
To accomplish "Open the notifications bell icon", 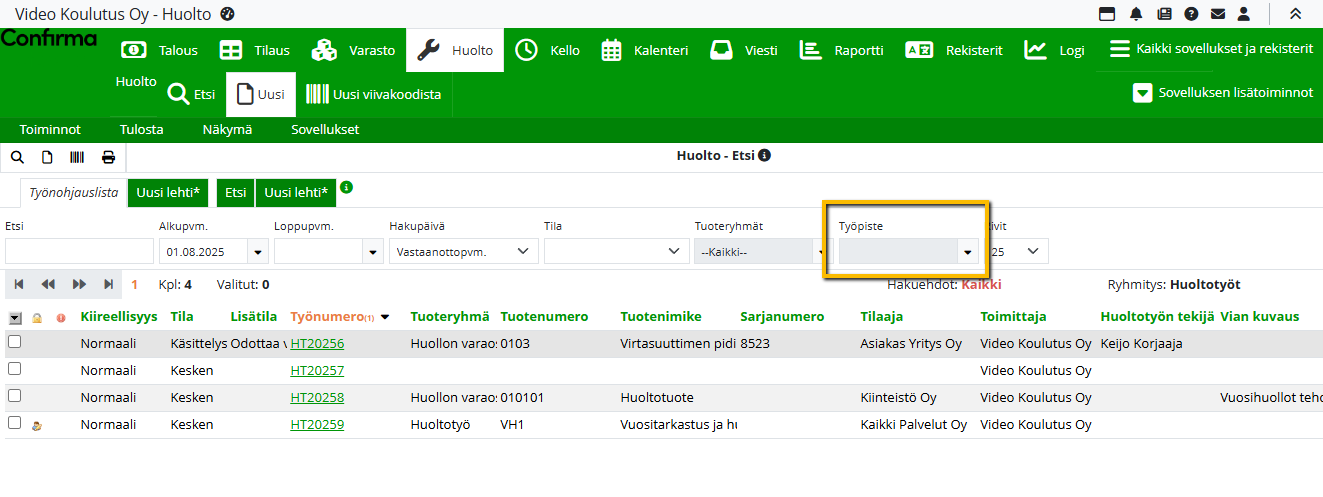I will (1136, 14).
